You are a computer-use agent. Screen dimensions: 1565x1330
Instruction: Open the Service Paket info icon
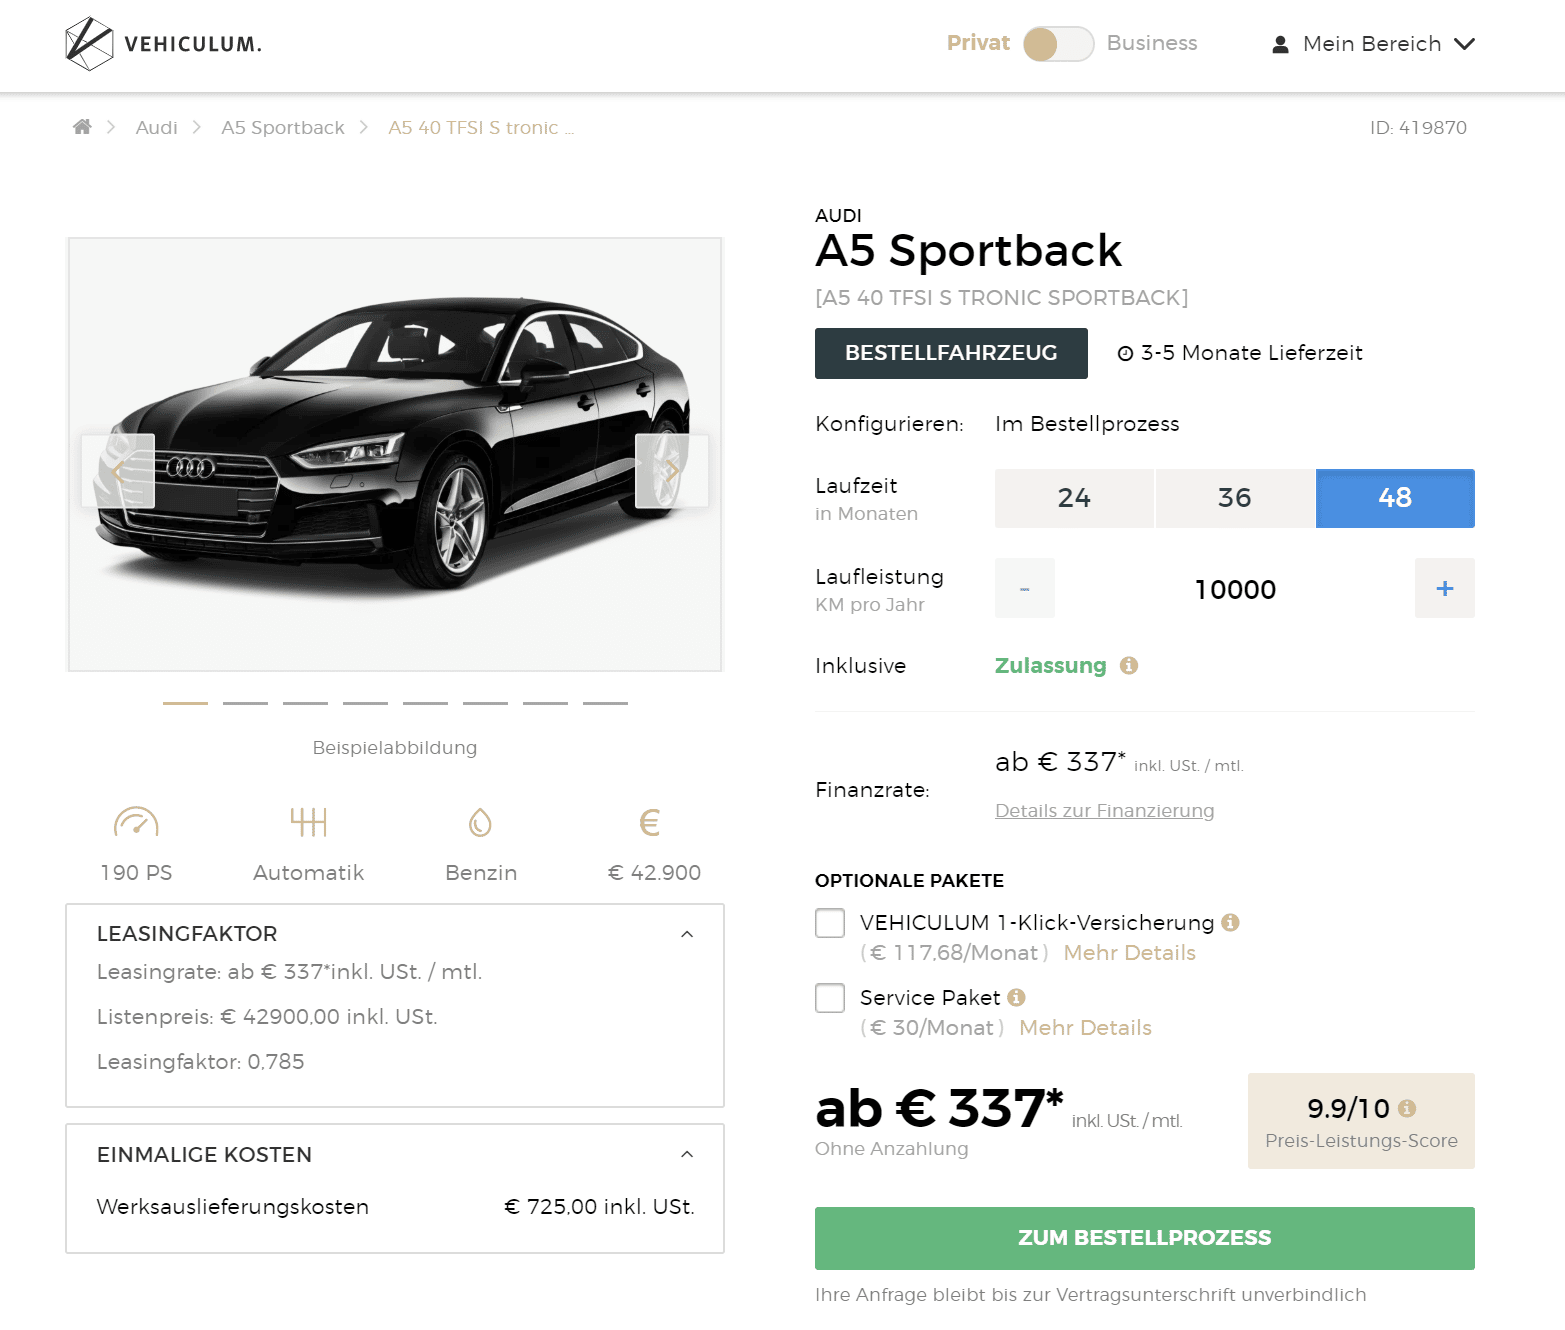1017,998
